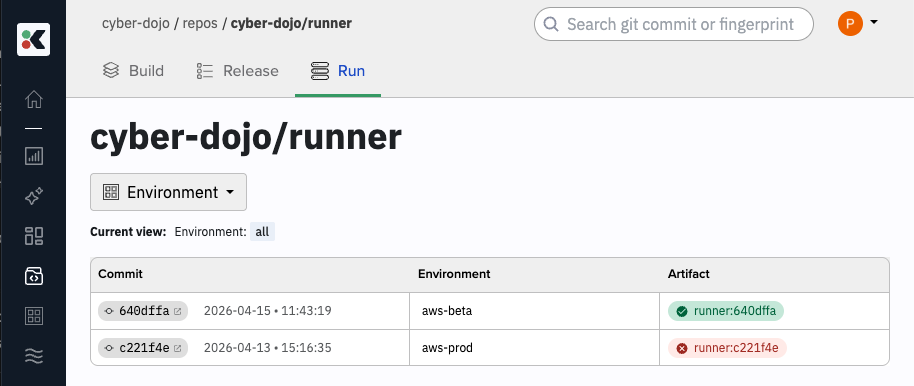Click the Kosli logo in the sidebar

33,40
